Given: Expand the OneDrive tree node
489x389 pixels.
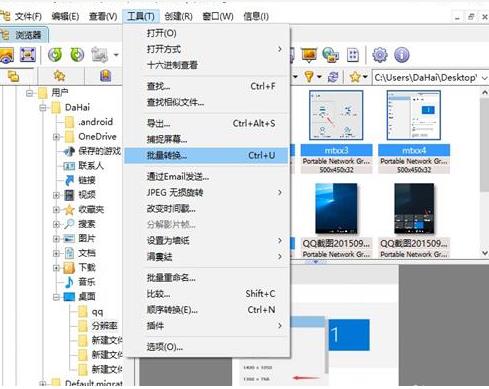Looking at the screenshot, I should tap(56, 137).
